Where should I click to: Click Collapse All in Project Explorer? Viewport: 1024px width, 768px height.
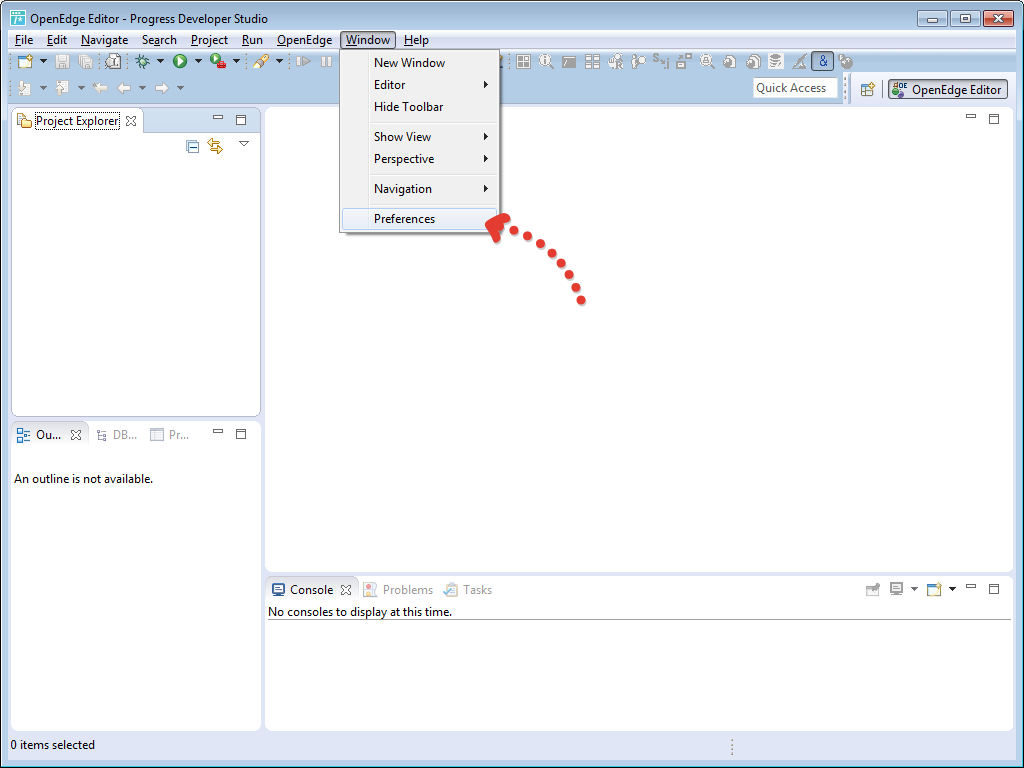pos(192,146)
